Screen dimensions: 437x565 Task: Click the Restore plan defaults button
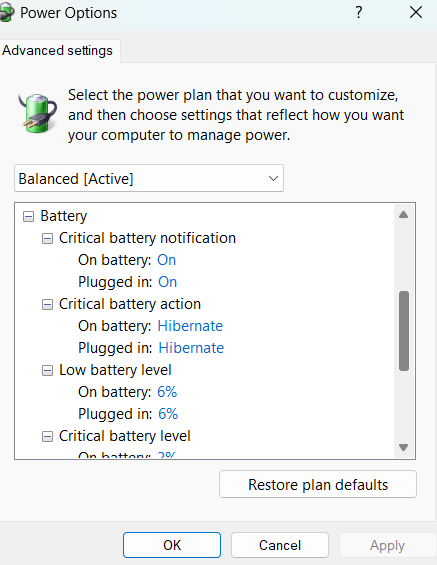click(318, 484)
